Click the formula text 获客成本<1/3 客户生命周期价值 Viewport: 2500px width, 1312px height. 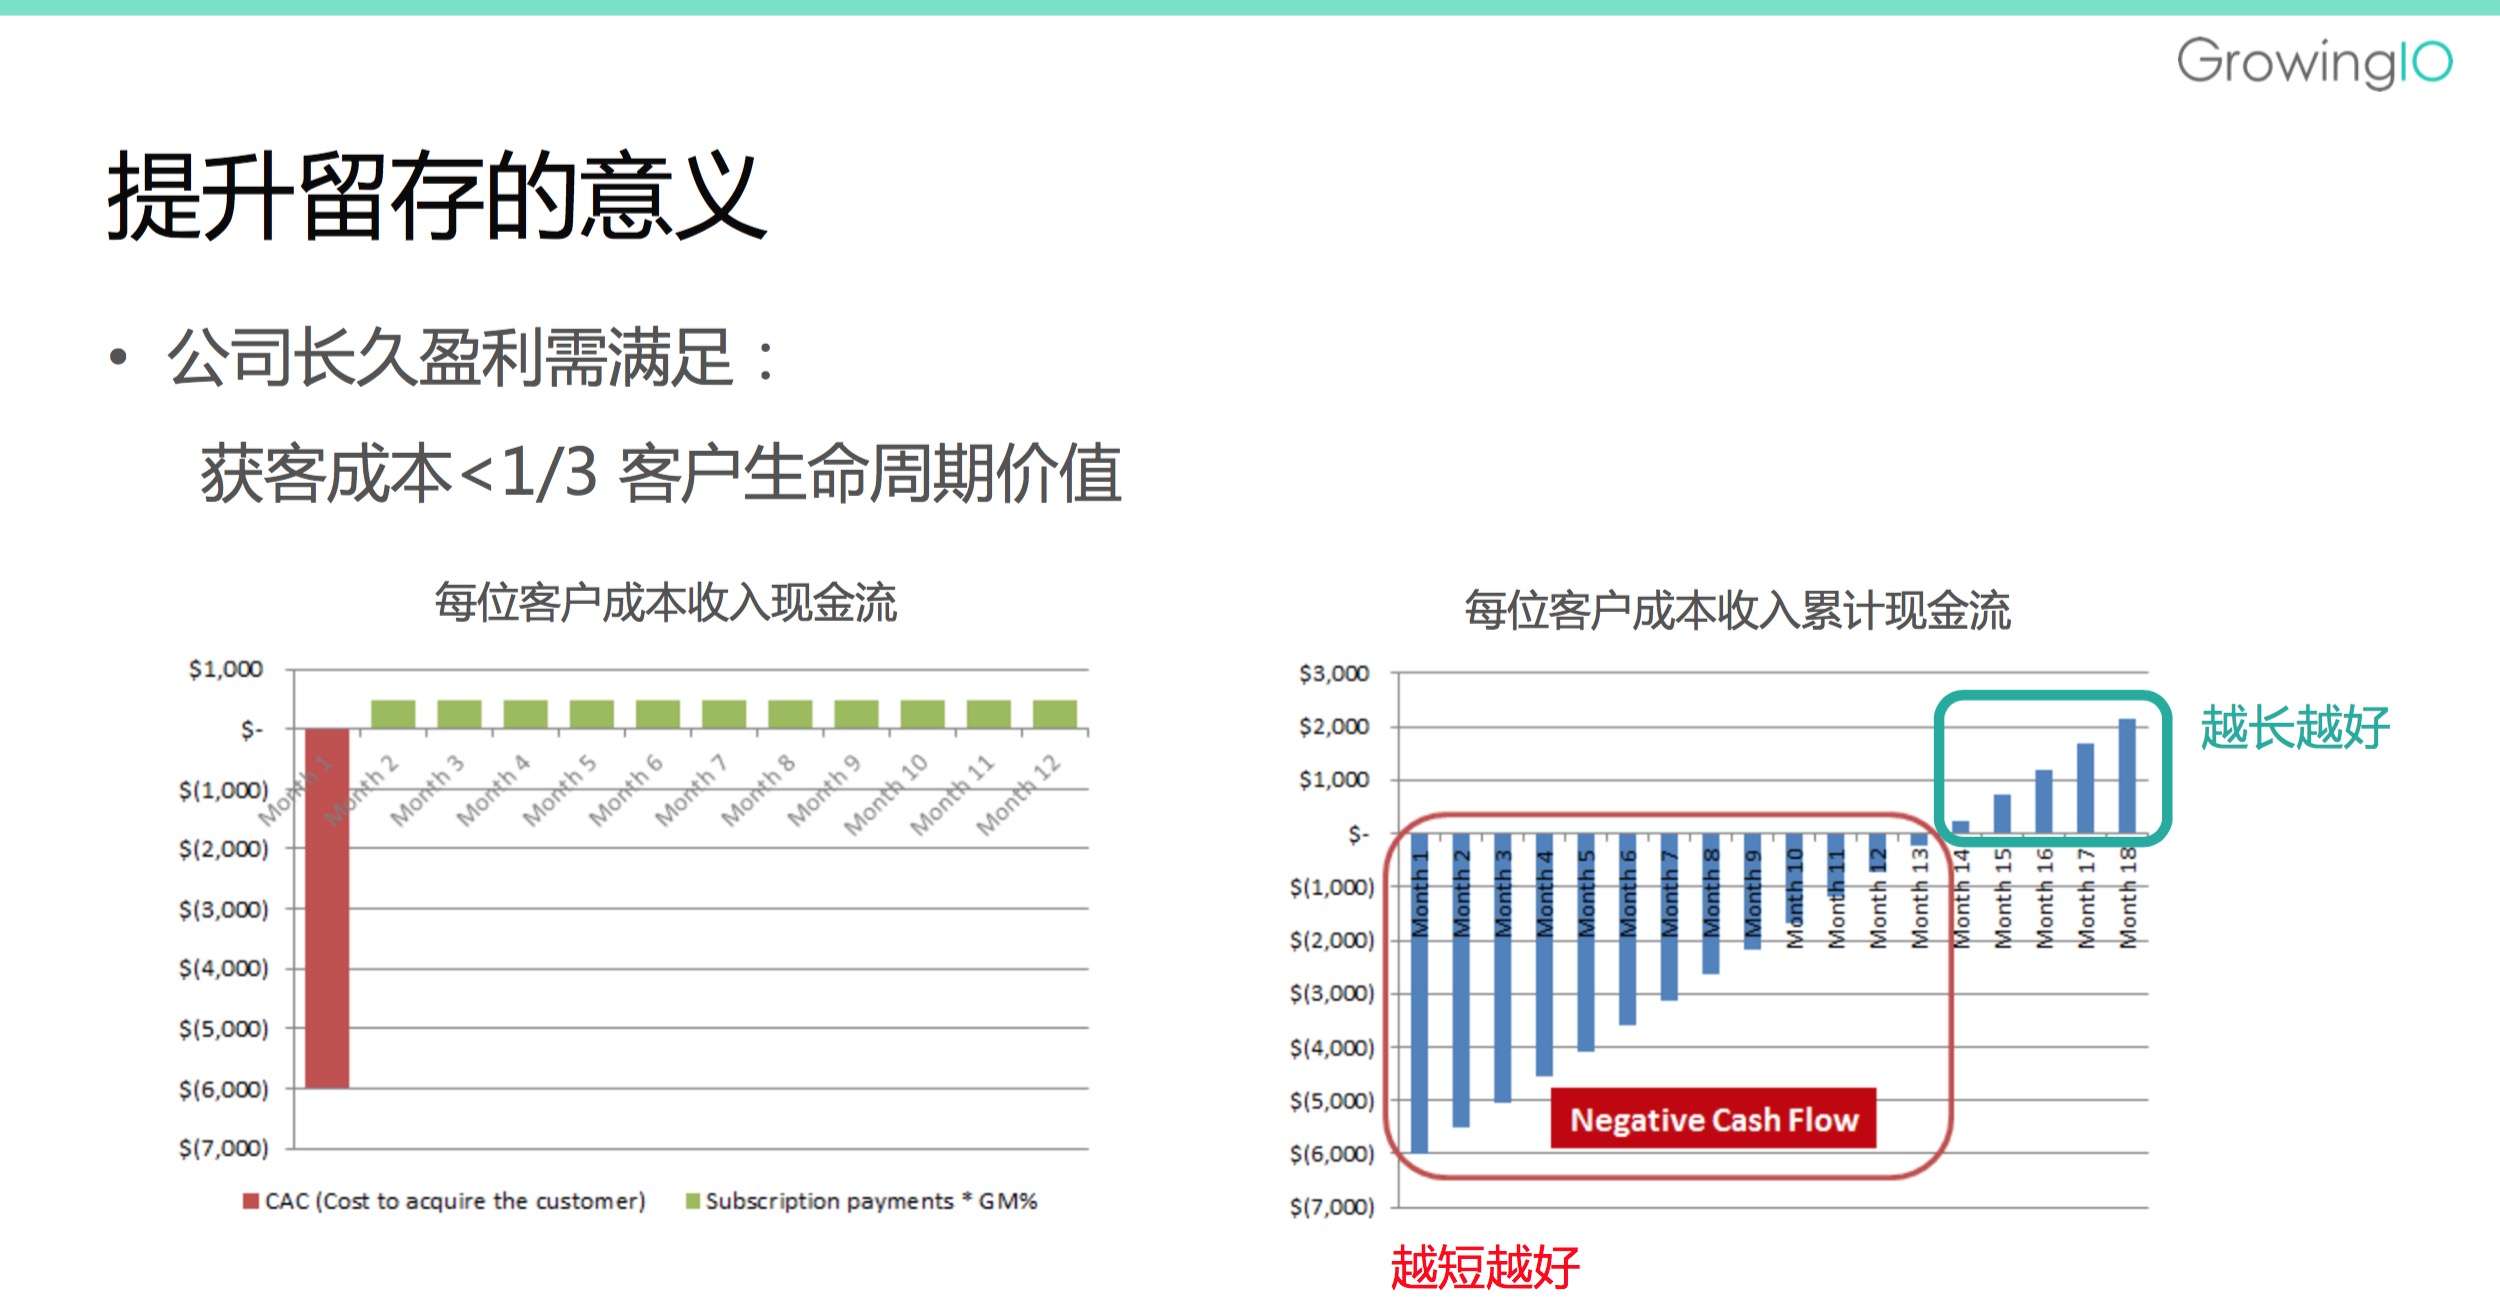(660, 473)
